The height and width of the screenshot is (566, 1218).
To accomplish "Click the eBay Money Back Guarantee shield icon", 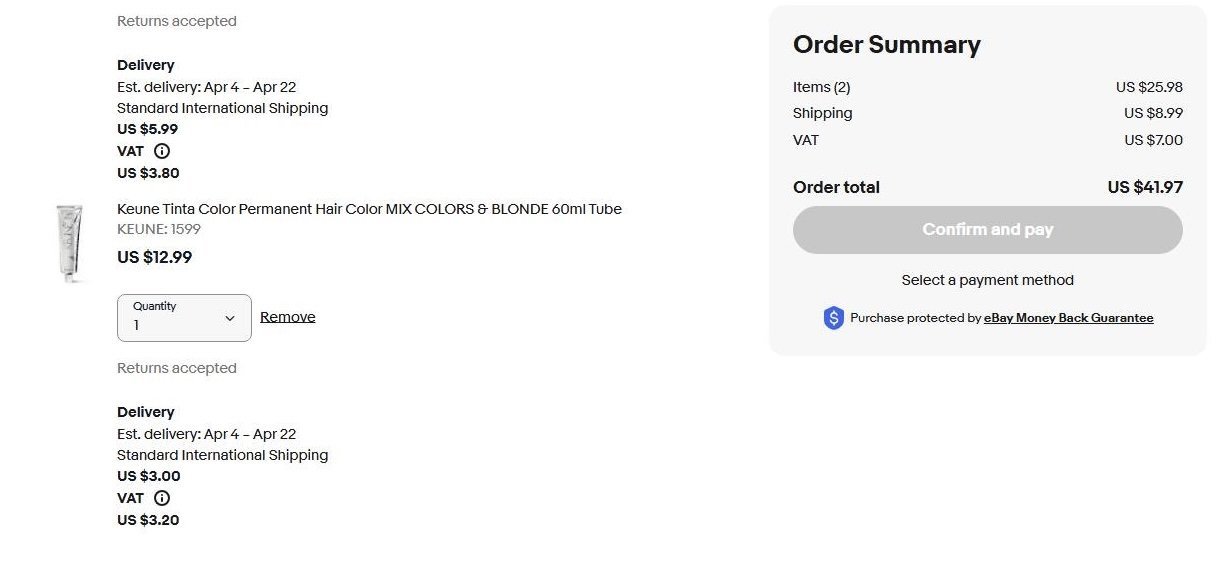I will tap(833, 318).
